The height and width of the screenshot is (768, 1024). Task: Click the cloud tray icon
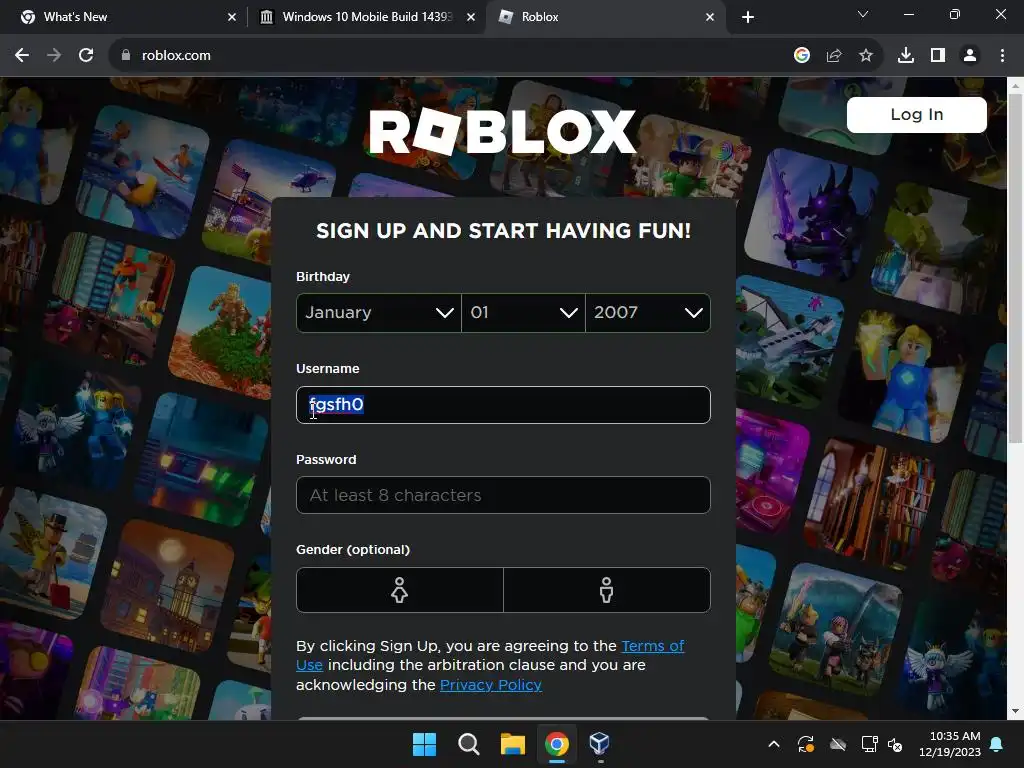(x=838, y=744)
